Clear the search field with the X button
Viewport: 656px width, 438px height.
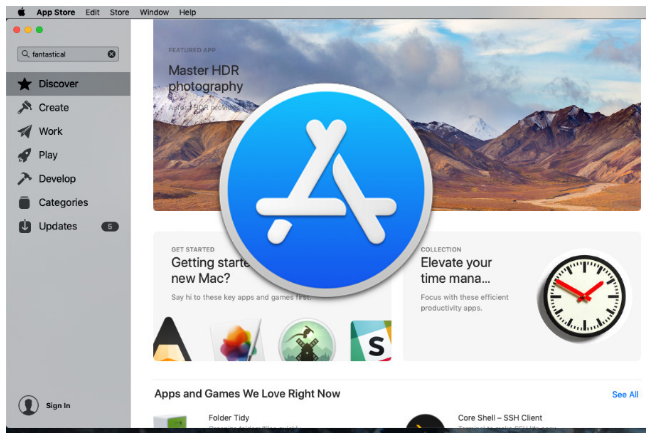[x=112, y=54]
